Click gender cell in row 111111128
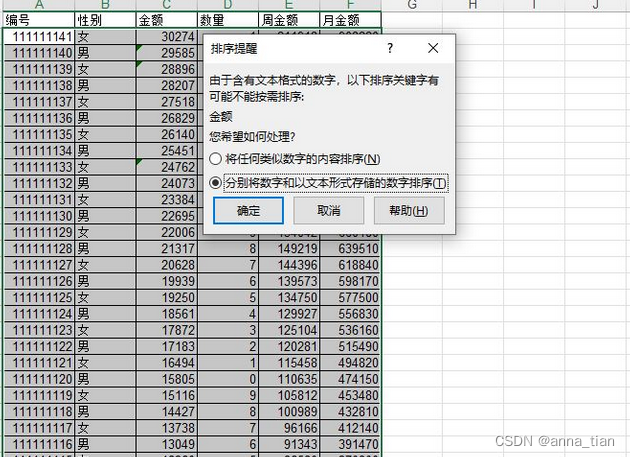The image size is (630, 457). pos(105,248)
